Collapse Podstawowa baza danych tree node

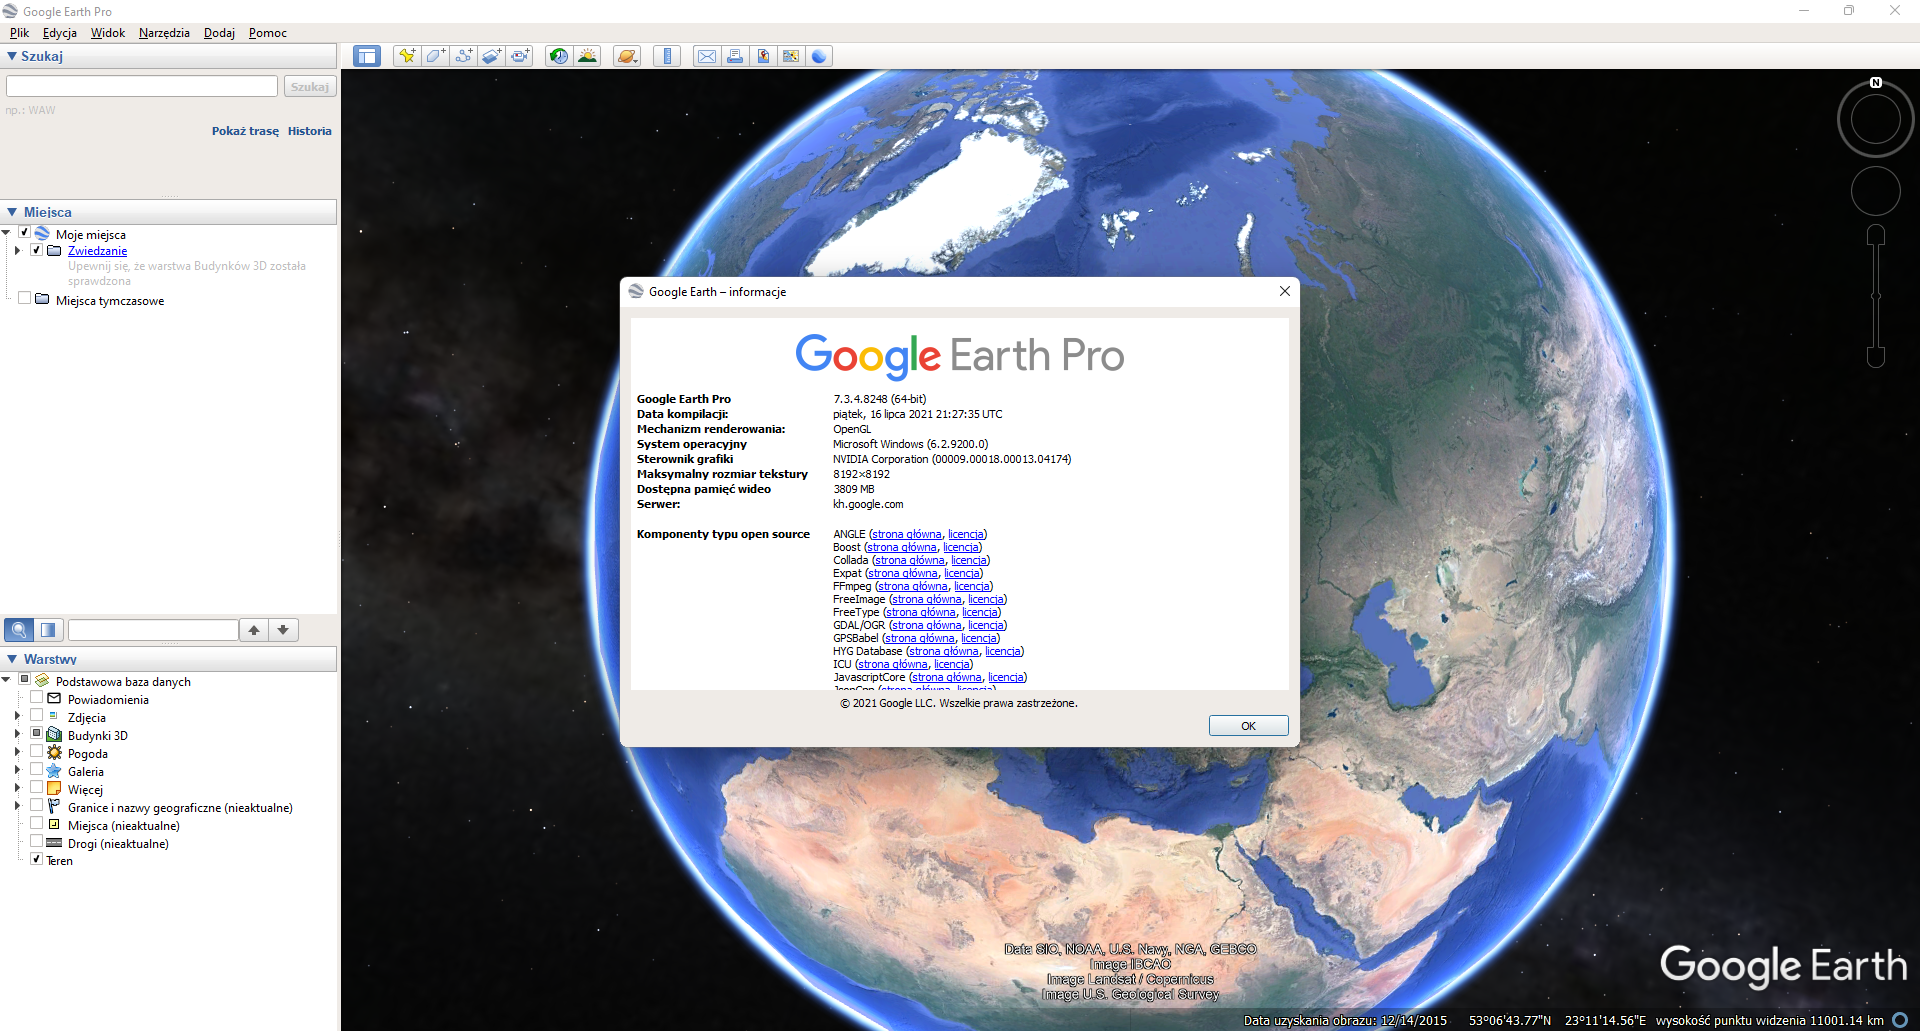[x=7, y=680]
